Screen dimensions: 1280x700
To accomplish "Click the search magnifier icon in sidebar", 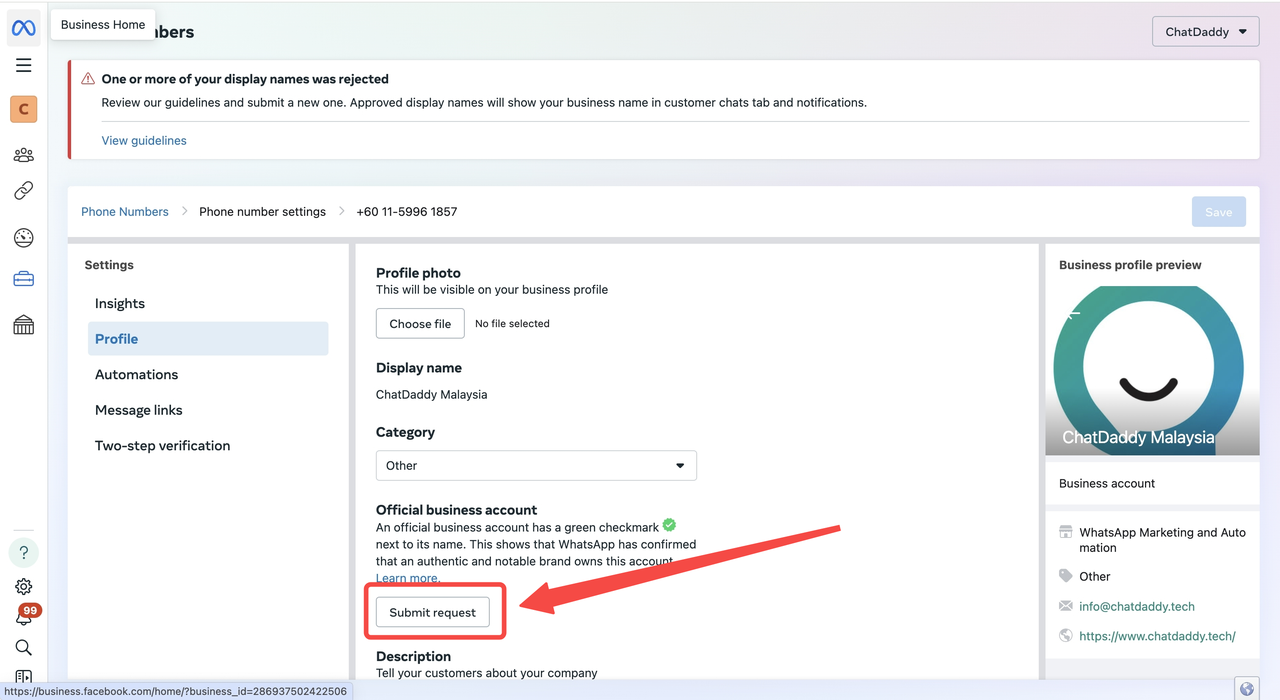I will coord(24,647).
